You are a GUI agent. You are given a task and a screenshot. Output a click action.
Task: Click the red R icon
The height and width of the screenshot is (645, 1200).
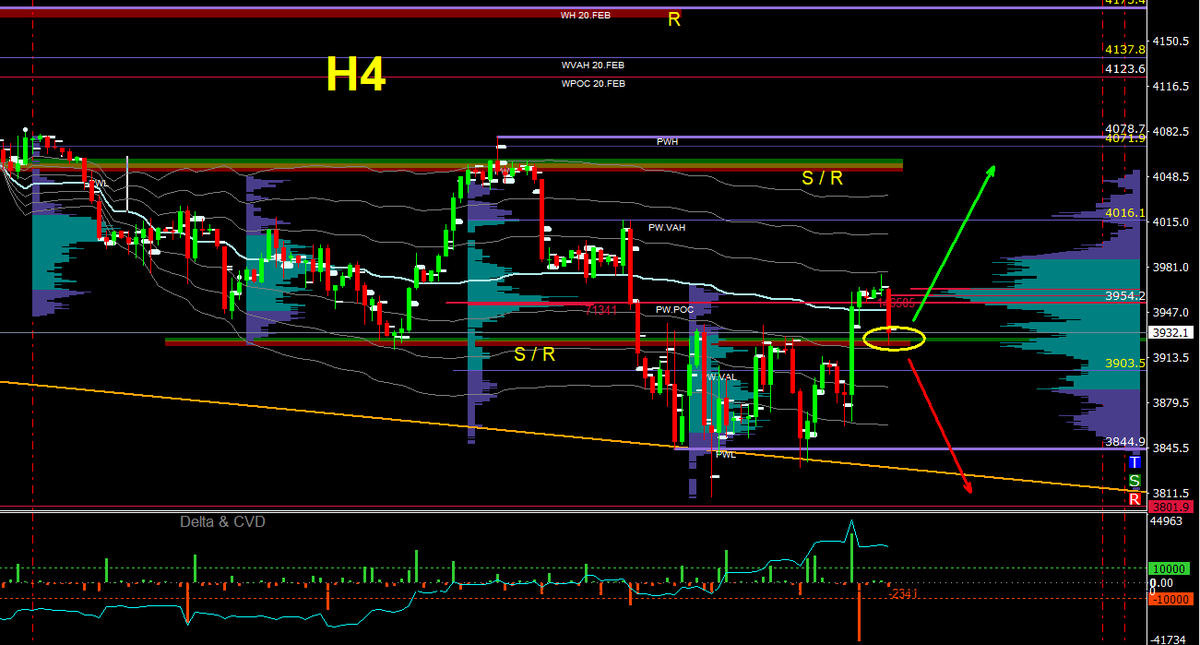(x=1134, y=499)
